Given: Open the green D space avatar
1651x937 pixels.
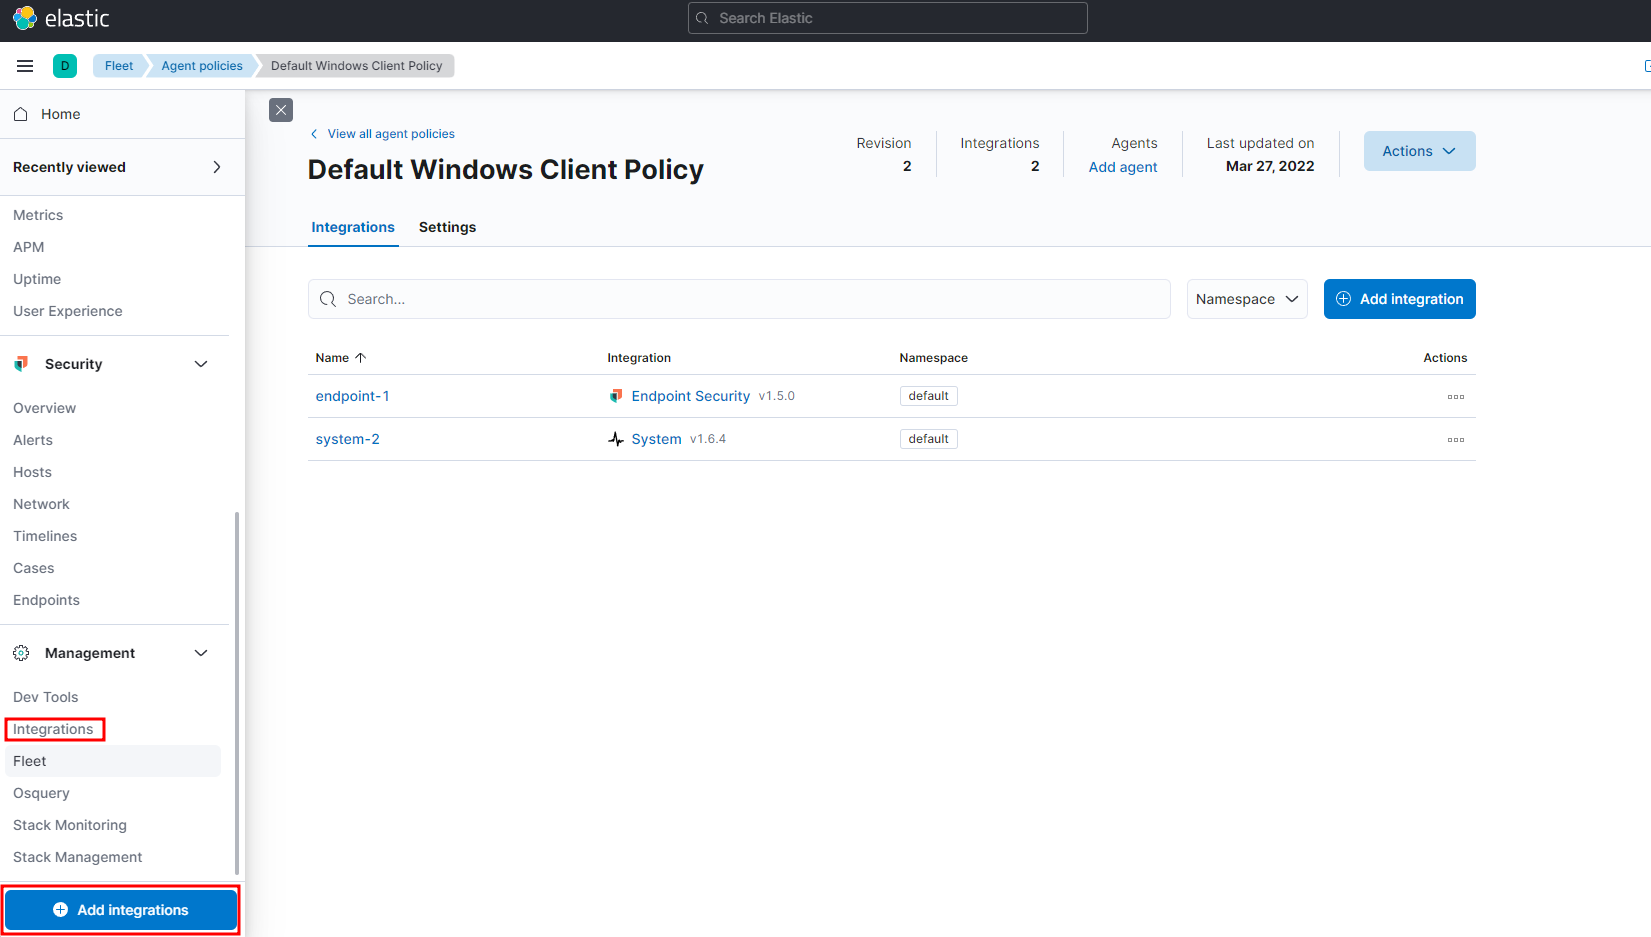Looking at the screenshot, I should 65,66.
